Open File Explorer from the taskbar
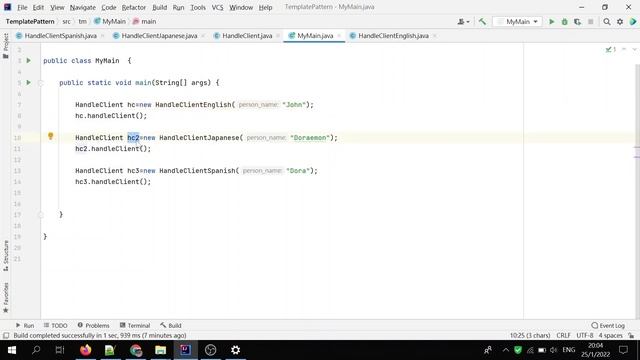 pyautogui.click(x=160, y=350)
